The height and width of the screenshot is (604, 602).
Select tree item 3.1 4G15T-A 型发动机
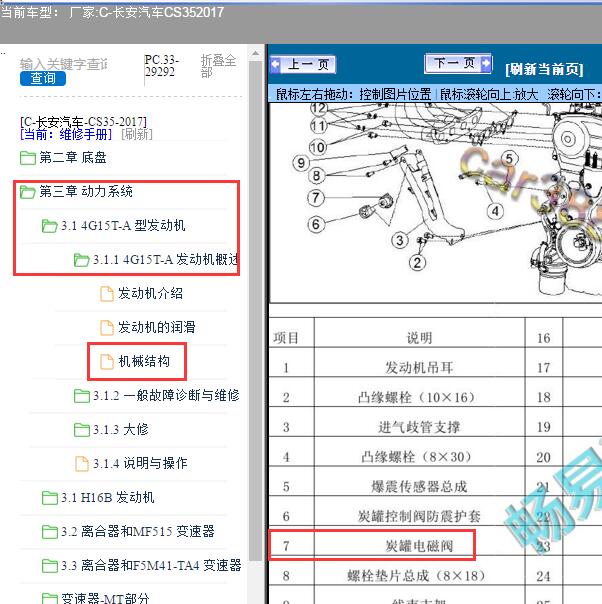[x=123, y=225]
